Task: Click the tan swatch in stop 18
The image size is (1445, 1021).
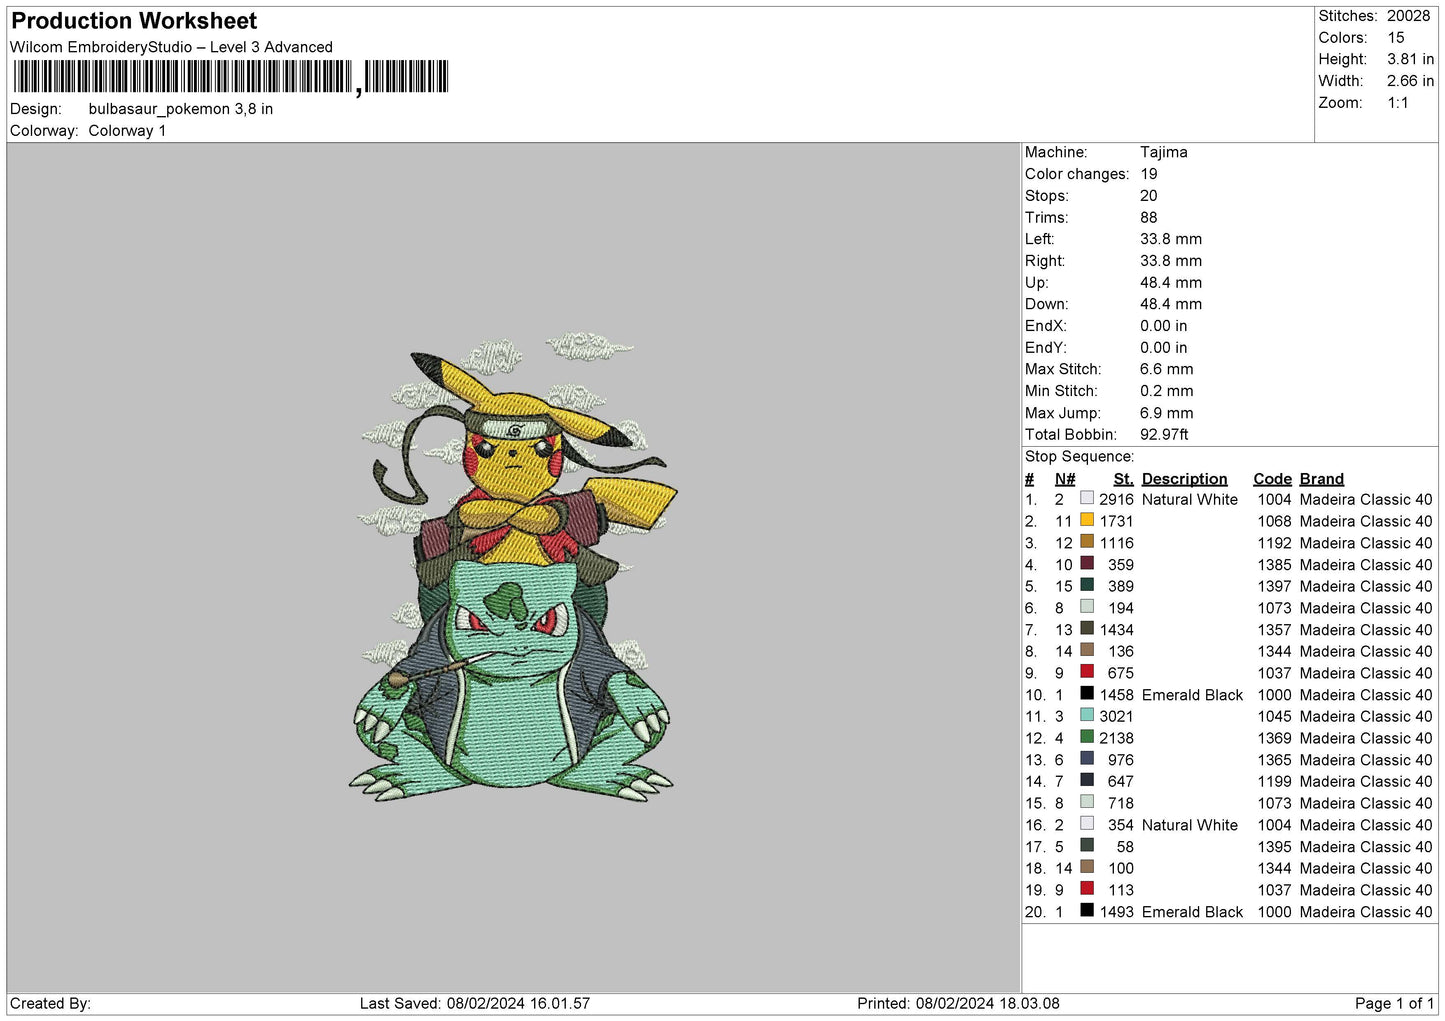Action: click(x=1087, y=867)
